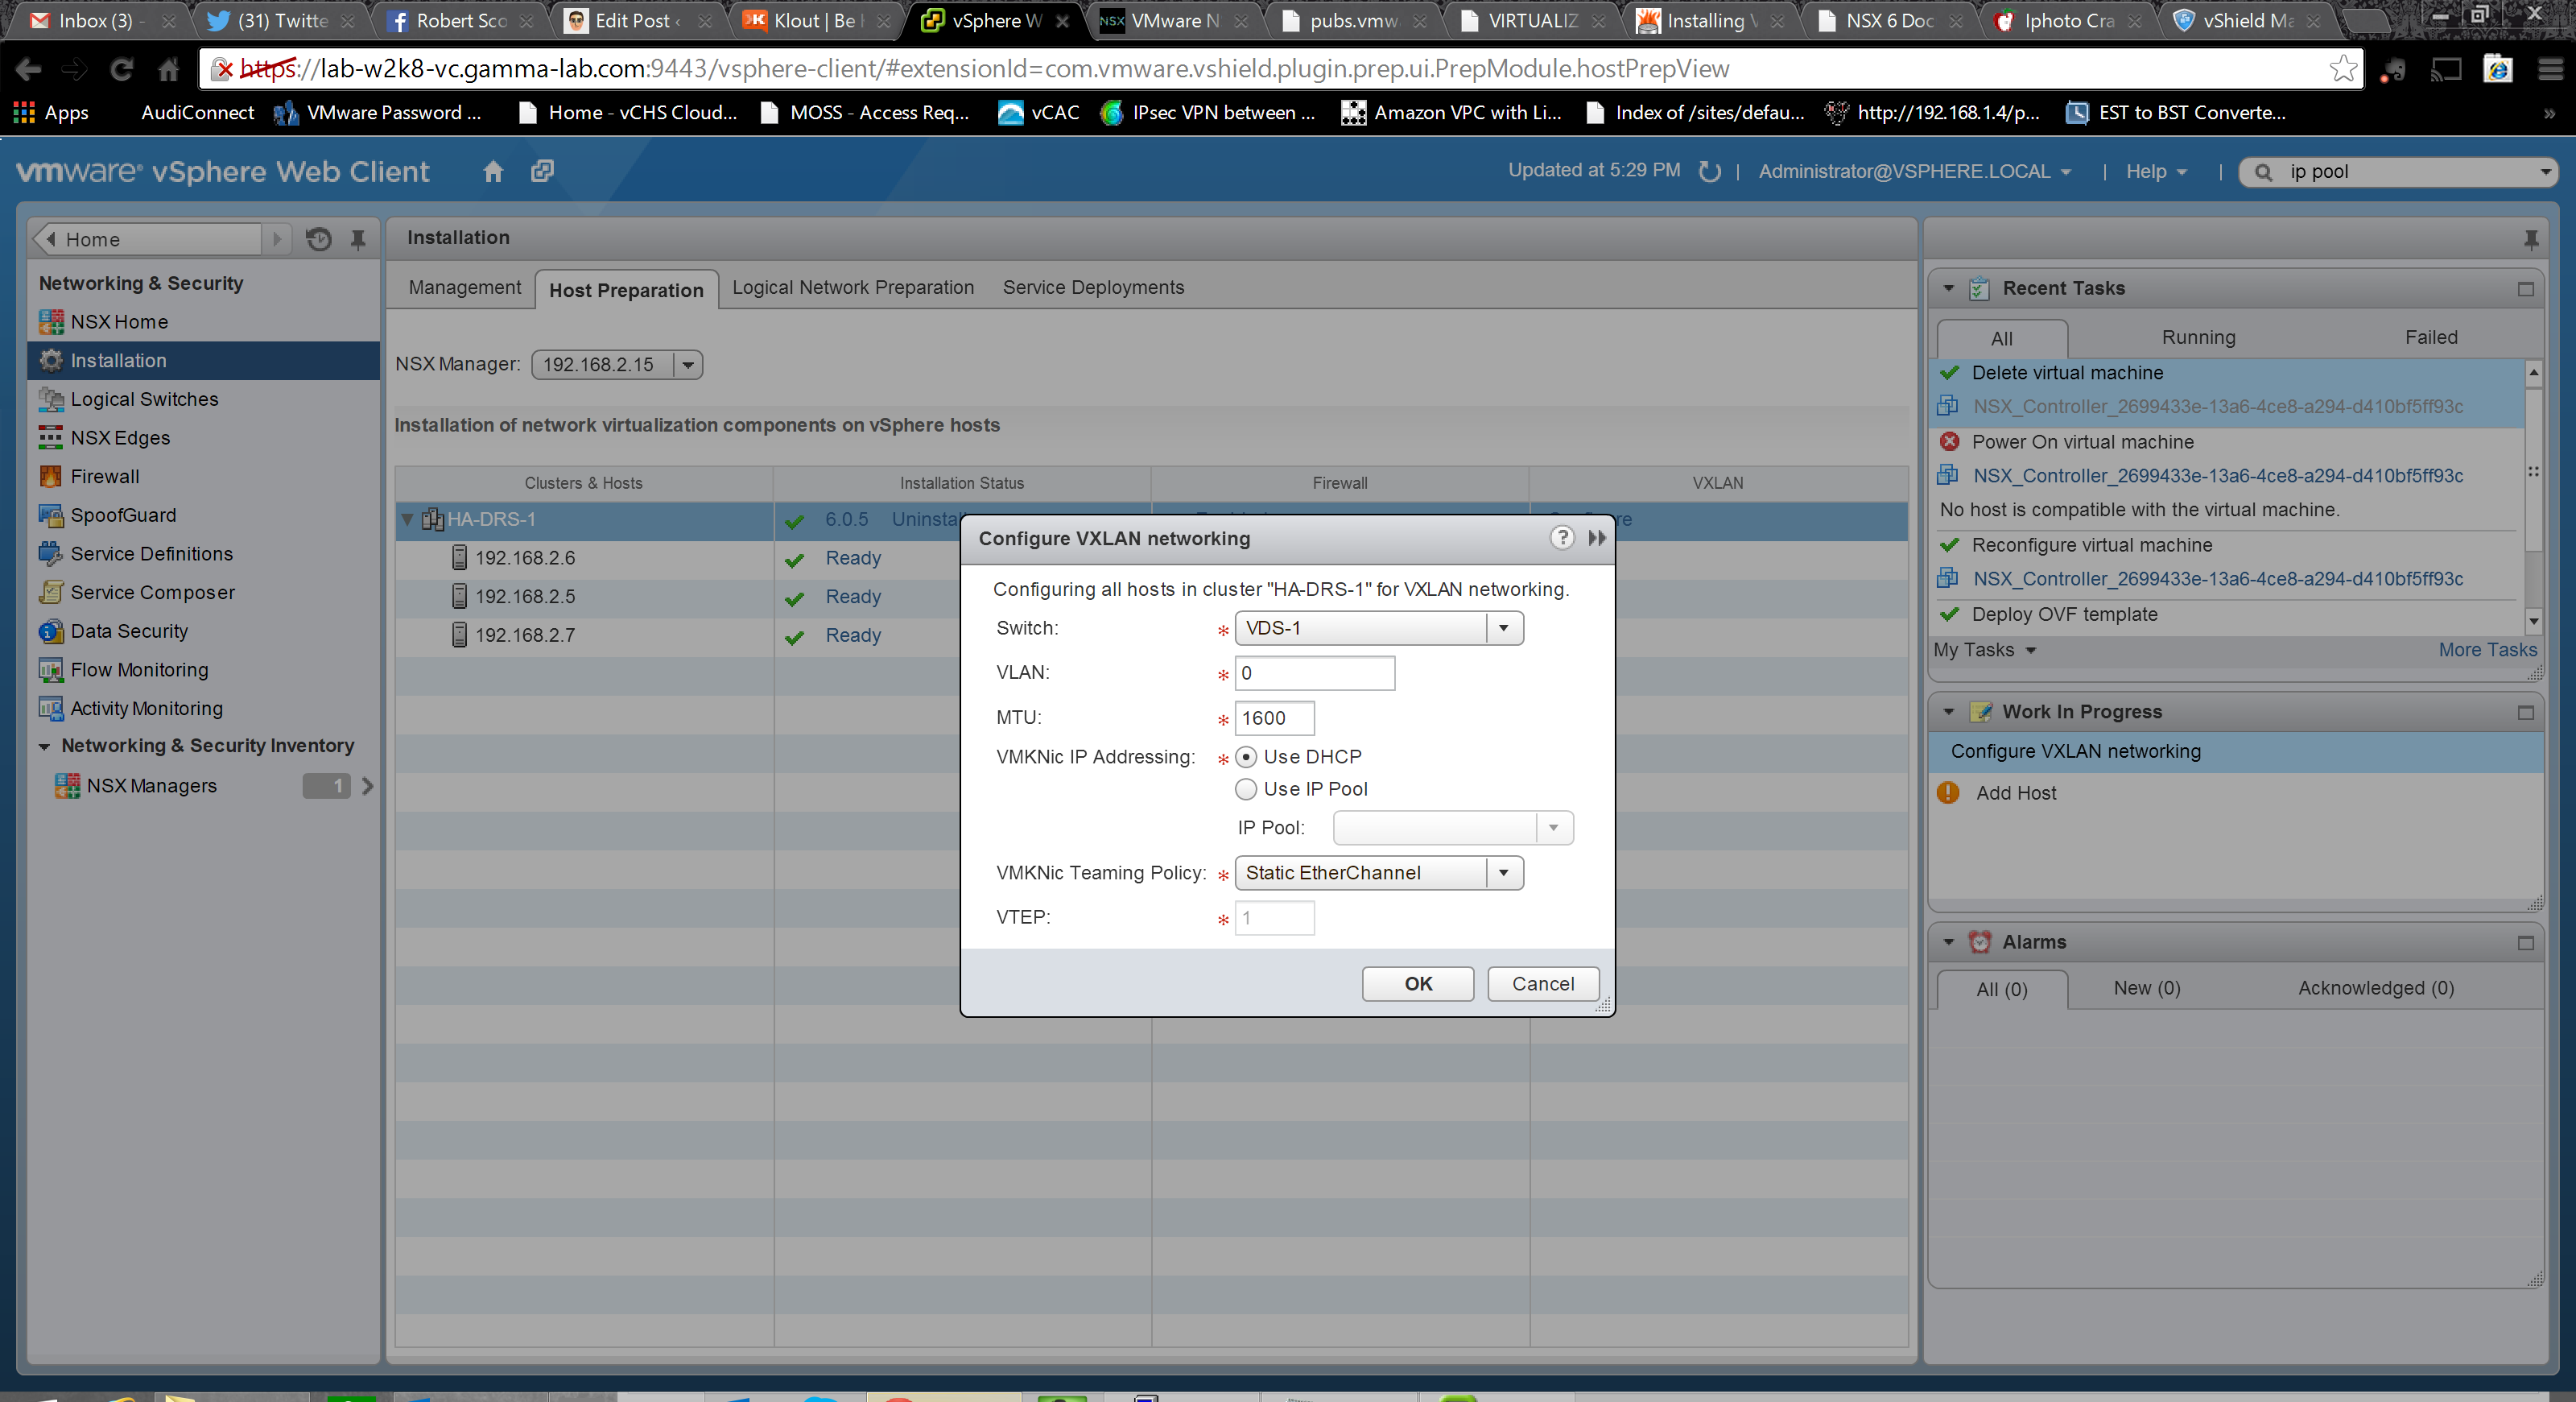Click OK in VXLAN dialog
The width and height of the screenshot is (2576, 1402).
click(x=1417, y=984)
